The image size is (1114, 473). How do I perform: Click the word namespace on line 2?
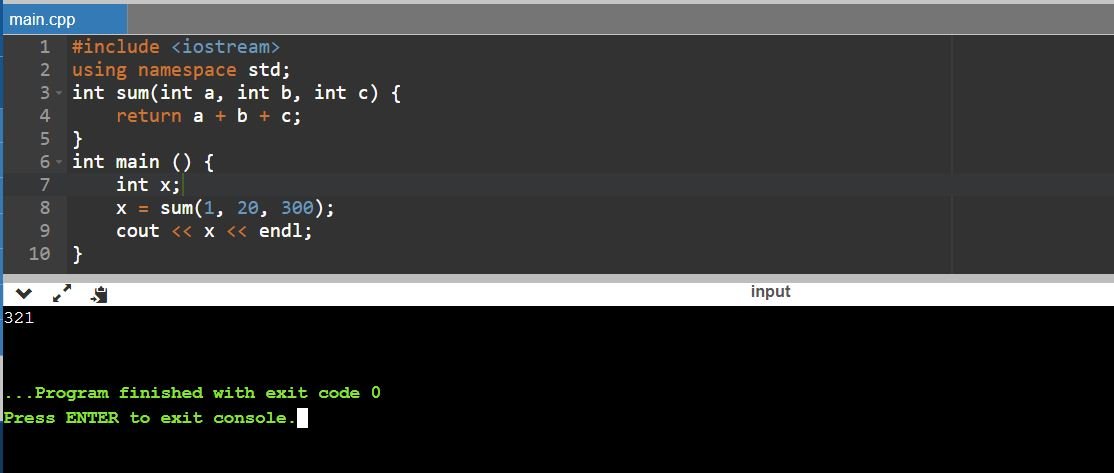point(187,70)
